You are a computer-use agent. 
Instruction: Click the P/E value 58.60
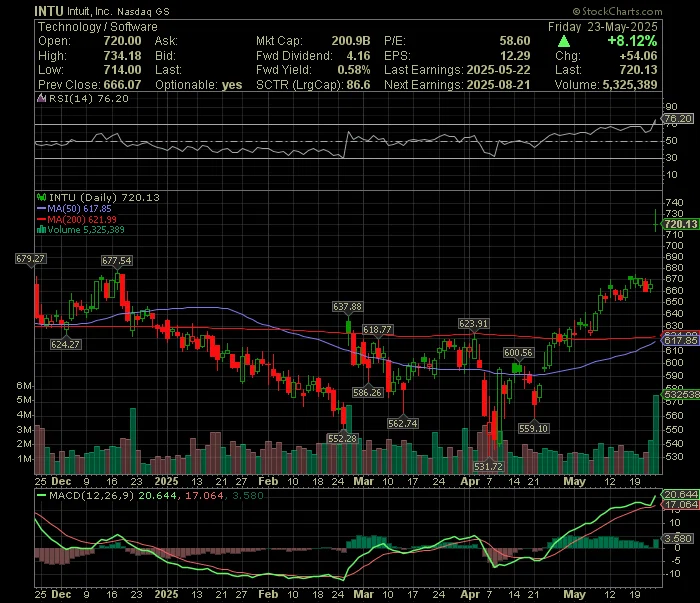515,41
